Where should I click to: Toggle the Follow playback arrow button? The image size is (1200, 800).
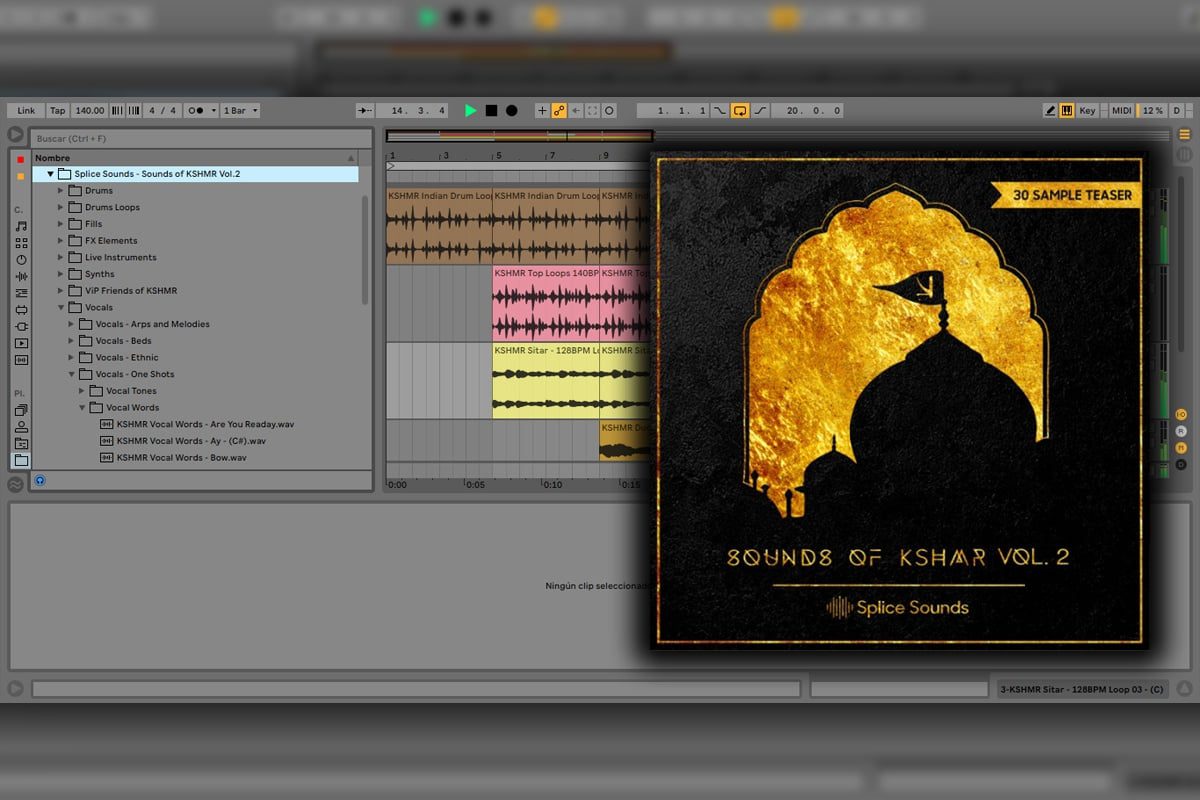coord(365,111)
